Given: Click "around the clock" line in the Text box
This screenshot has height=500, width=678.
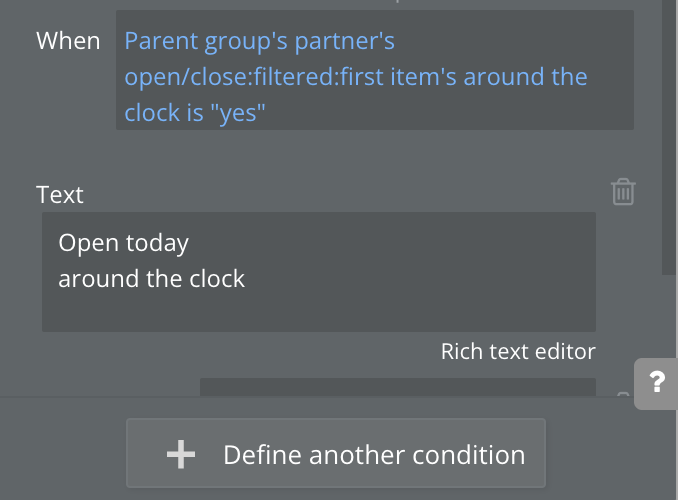Looking at the screenshot, I should tap(151, 279).
